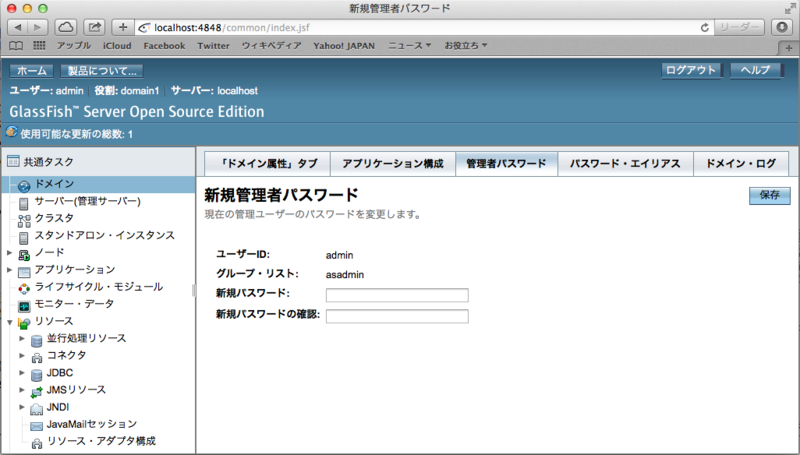Screen dimensions: 800x455
Task: Click the スタンドアロン・インスタンス icon
Action: (x=23, y=238)
